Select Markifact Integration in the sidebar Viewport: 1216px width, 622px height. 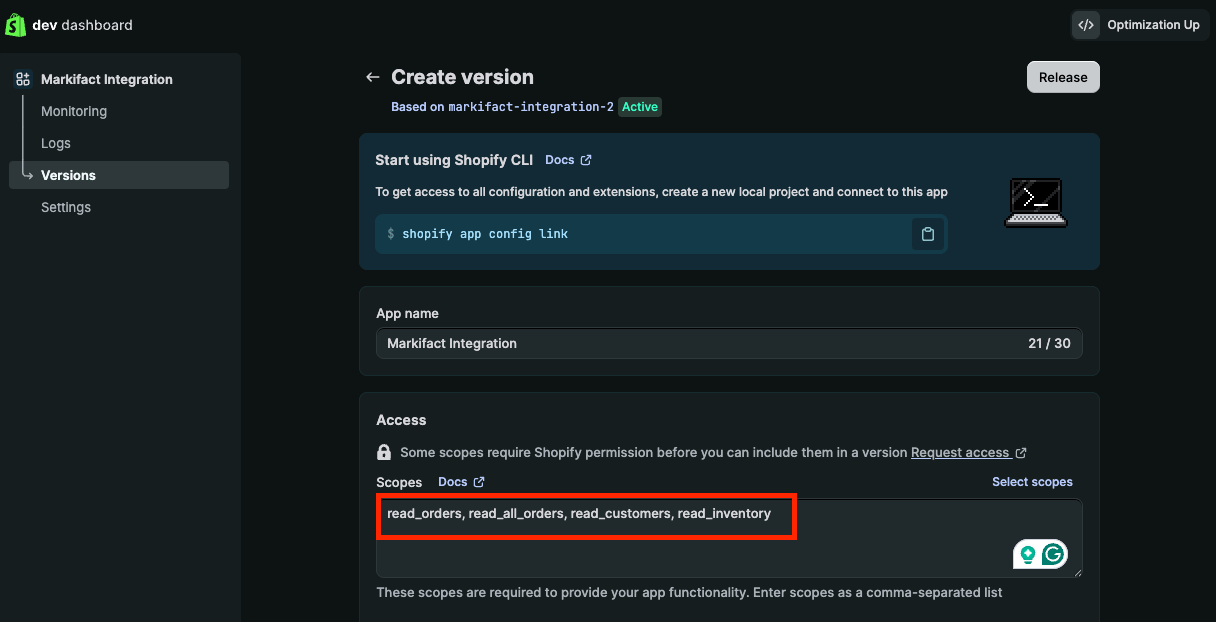[x=107, y=79]
